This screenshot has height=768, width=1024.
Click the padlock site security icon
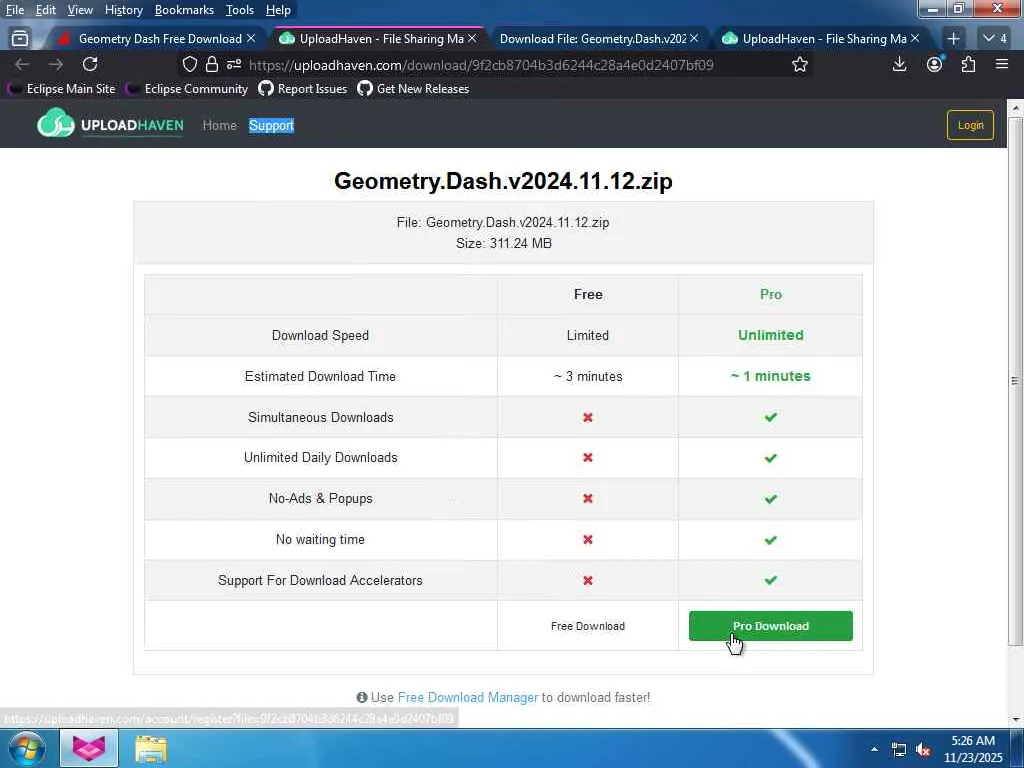pyautogui.click(x=212, y=64)
